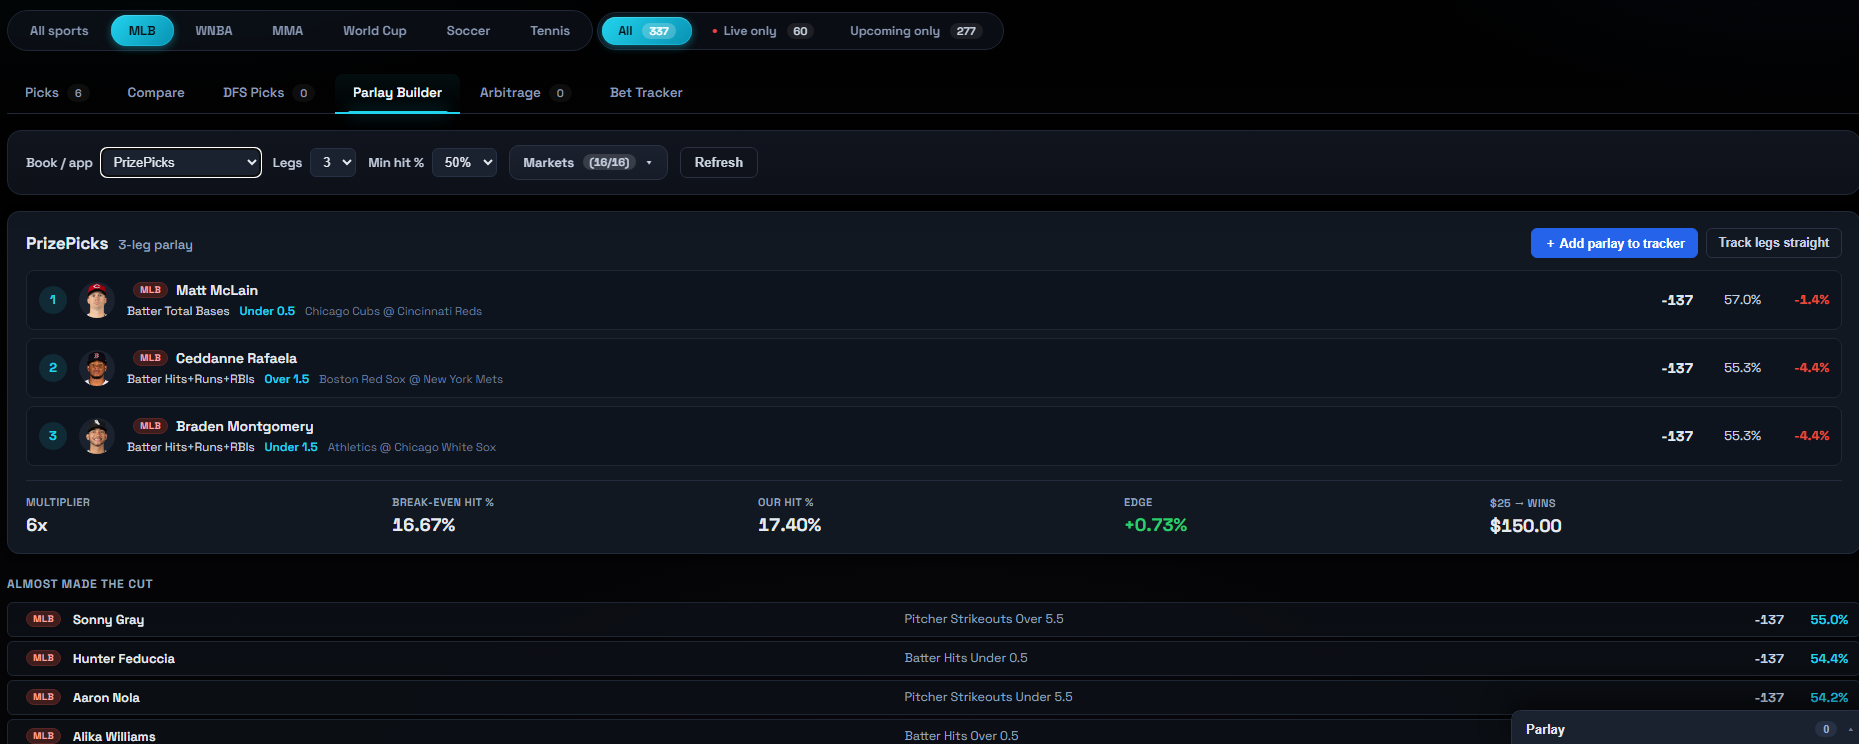Select the All sports filter

[x=59, y=31]
